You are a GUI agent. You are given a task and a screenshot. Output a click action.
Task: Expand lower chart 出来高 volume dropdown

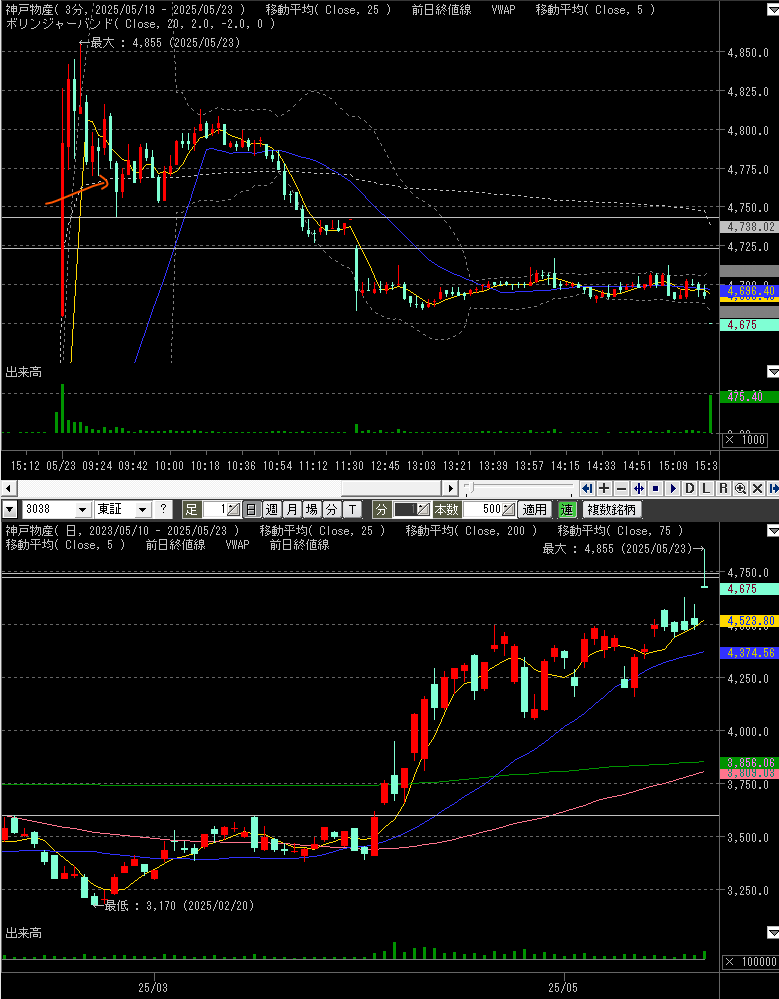click(773, 933)
